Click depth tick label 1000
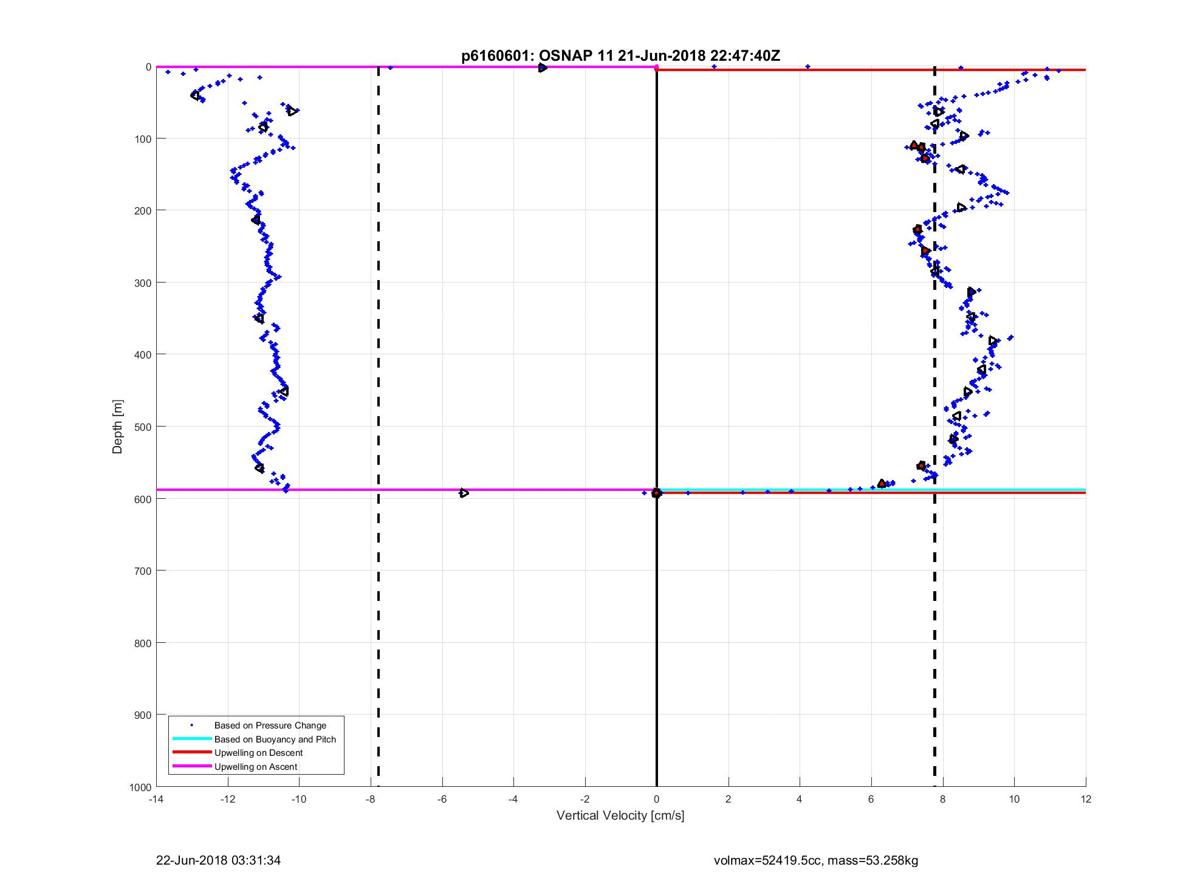The width and height of the screenshot is (1200, 885). point(140,787)
